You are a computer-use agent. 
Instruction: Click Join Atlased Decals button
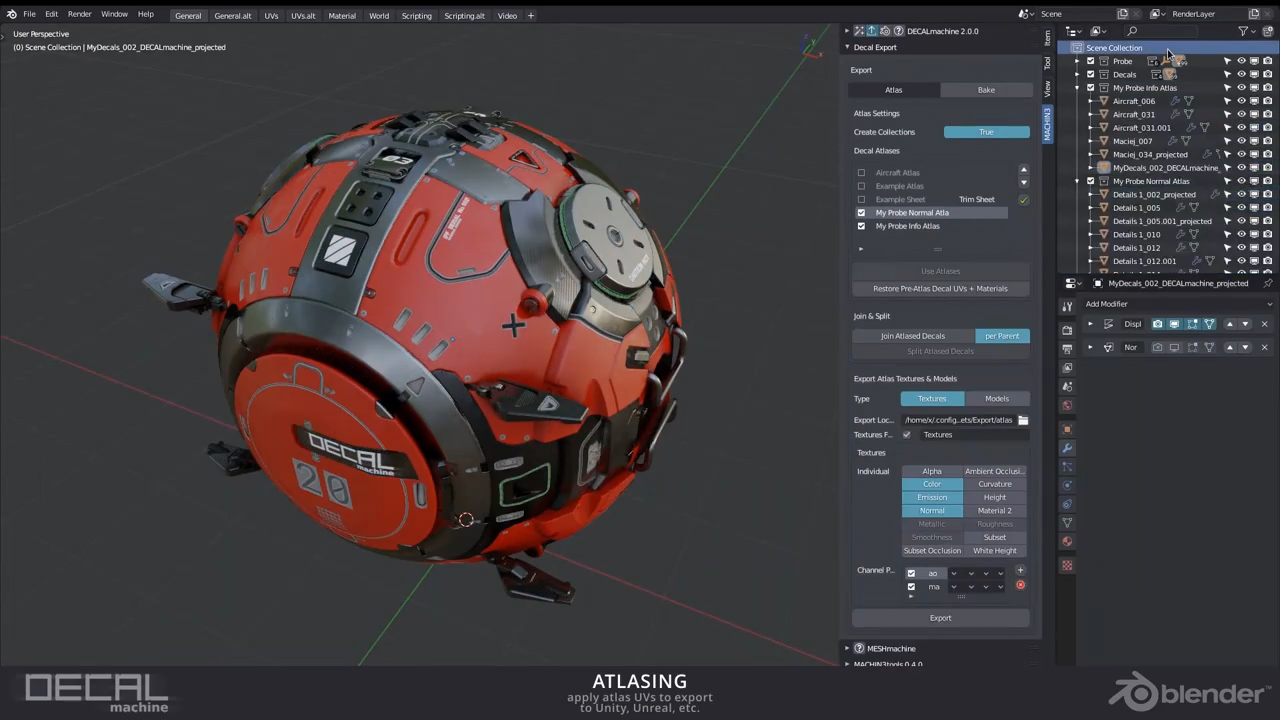912,336
